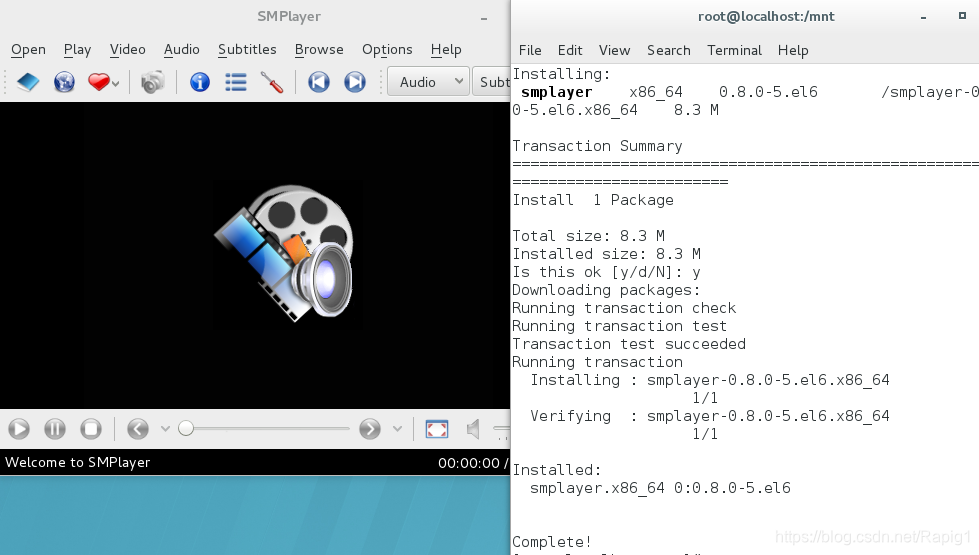Image resolution: width=979 pixels, height=555 pixels.
Task: Open the SMPlayer Subtitles menu
Action: point(247,49)
